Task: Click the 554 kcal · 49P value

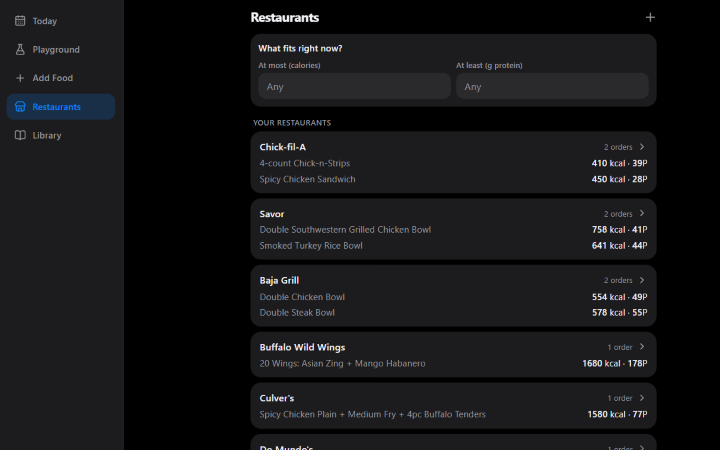Action: pos(619,297)
